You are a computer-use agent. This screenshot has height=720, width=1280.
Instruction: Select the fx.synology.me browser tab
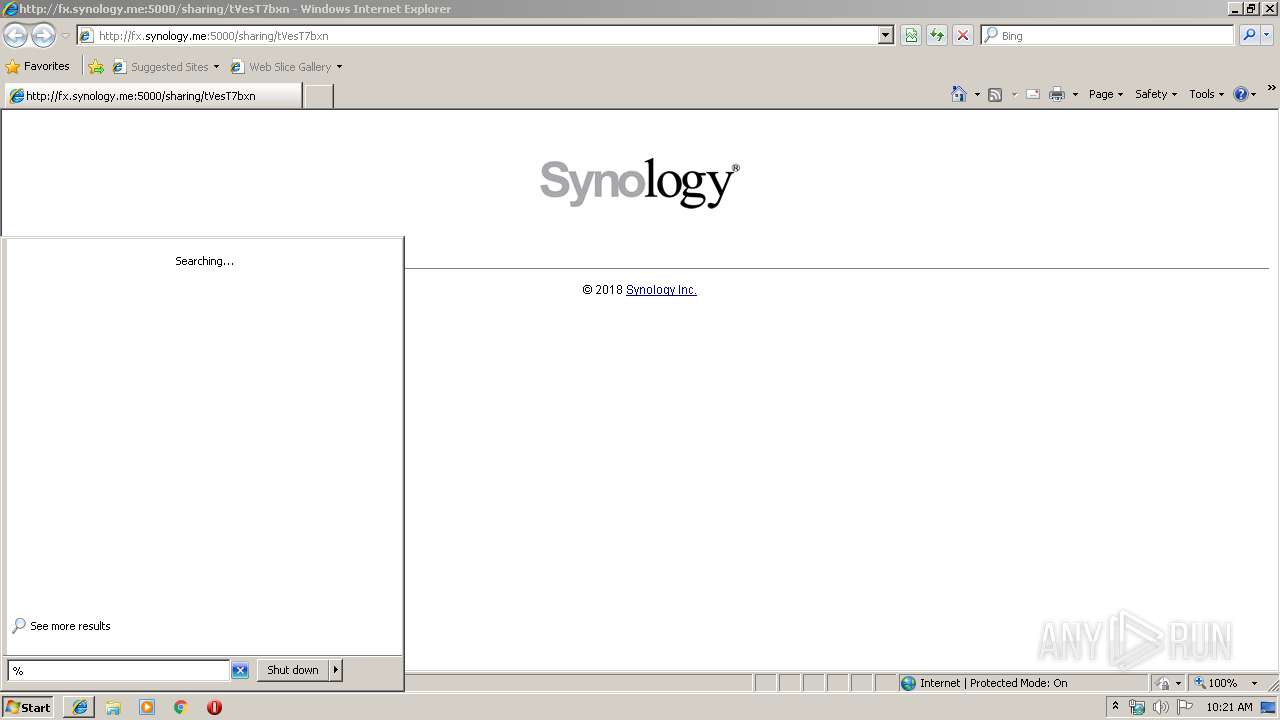(x=152, y=96)
